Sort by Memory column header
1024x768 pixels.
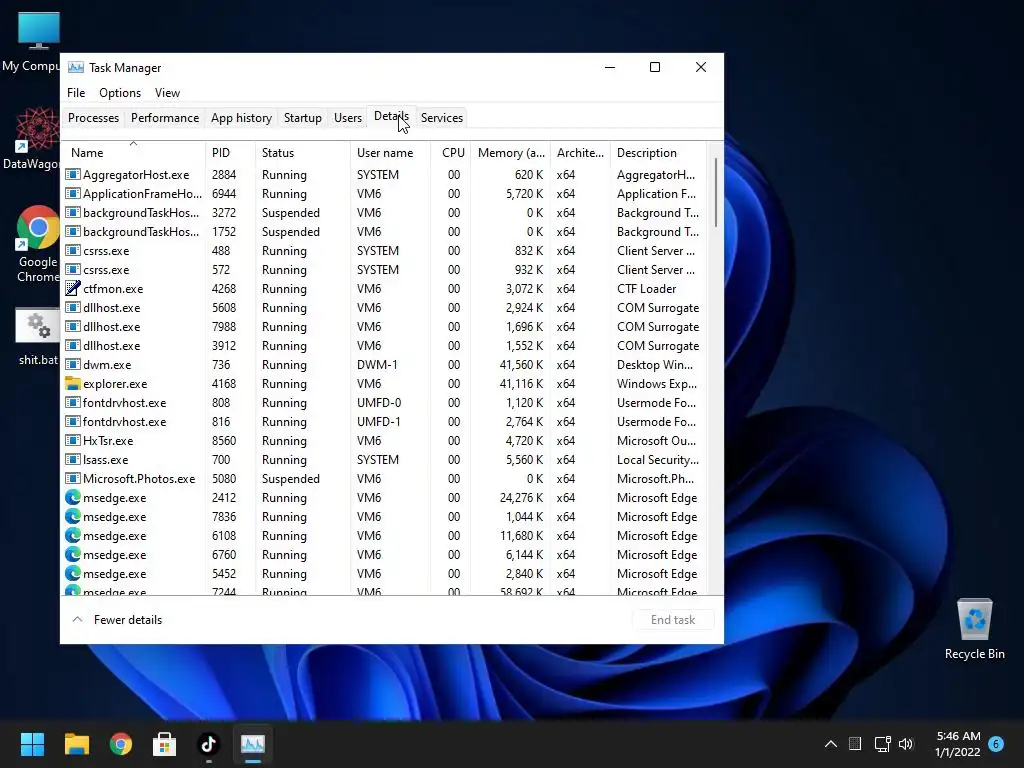coord(511,152)
